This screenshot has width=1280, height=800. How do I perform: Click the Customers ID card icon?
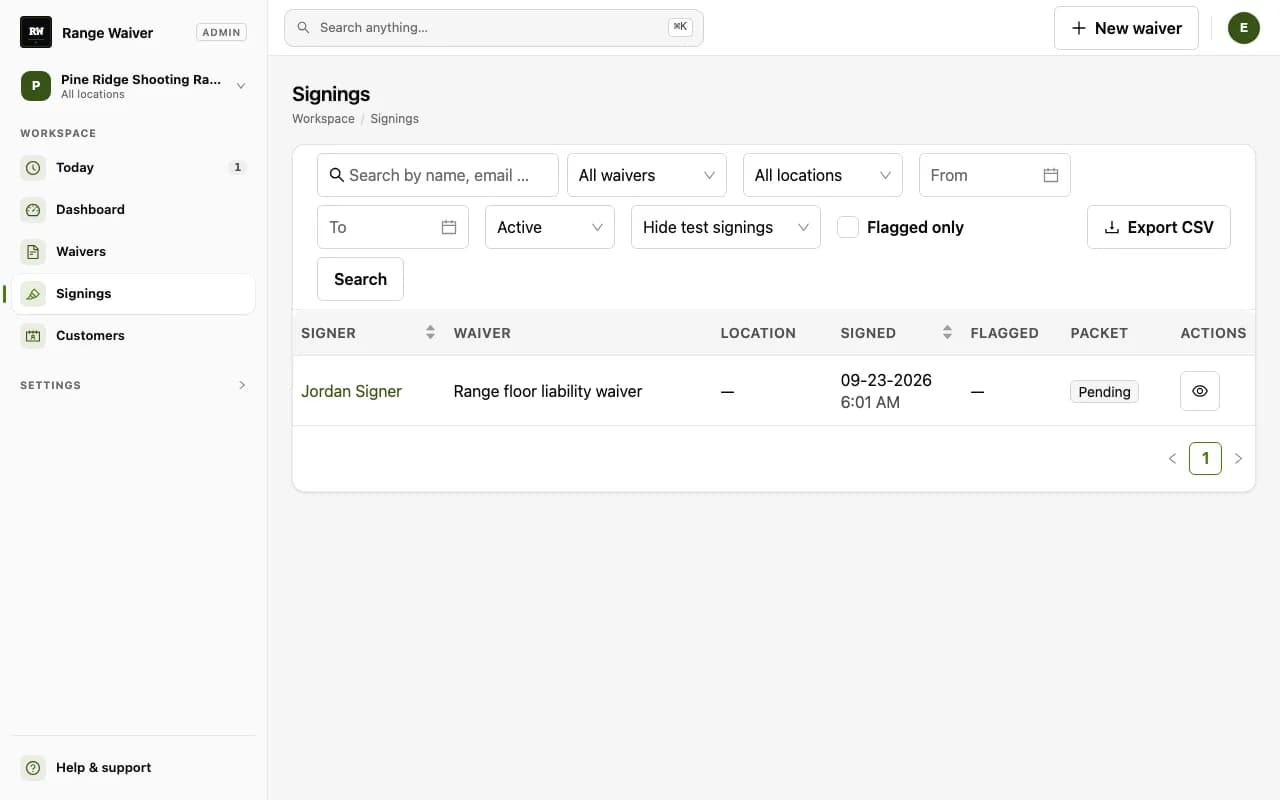(x=33, y=336)
